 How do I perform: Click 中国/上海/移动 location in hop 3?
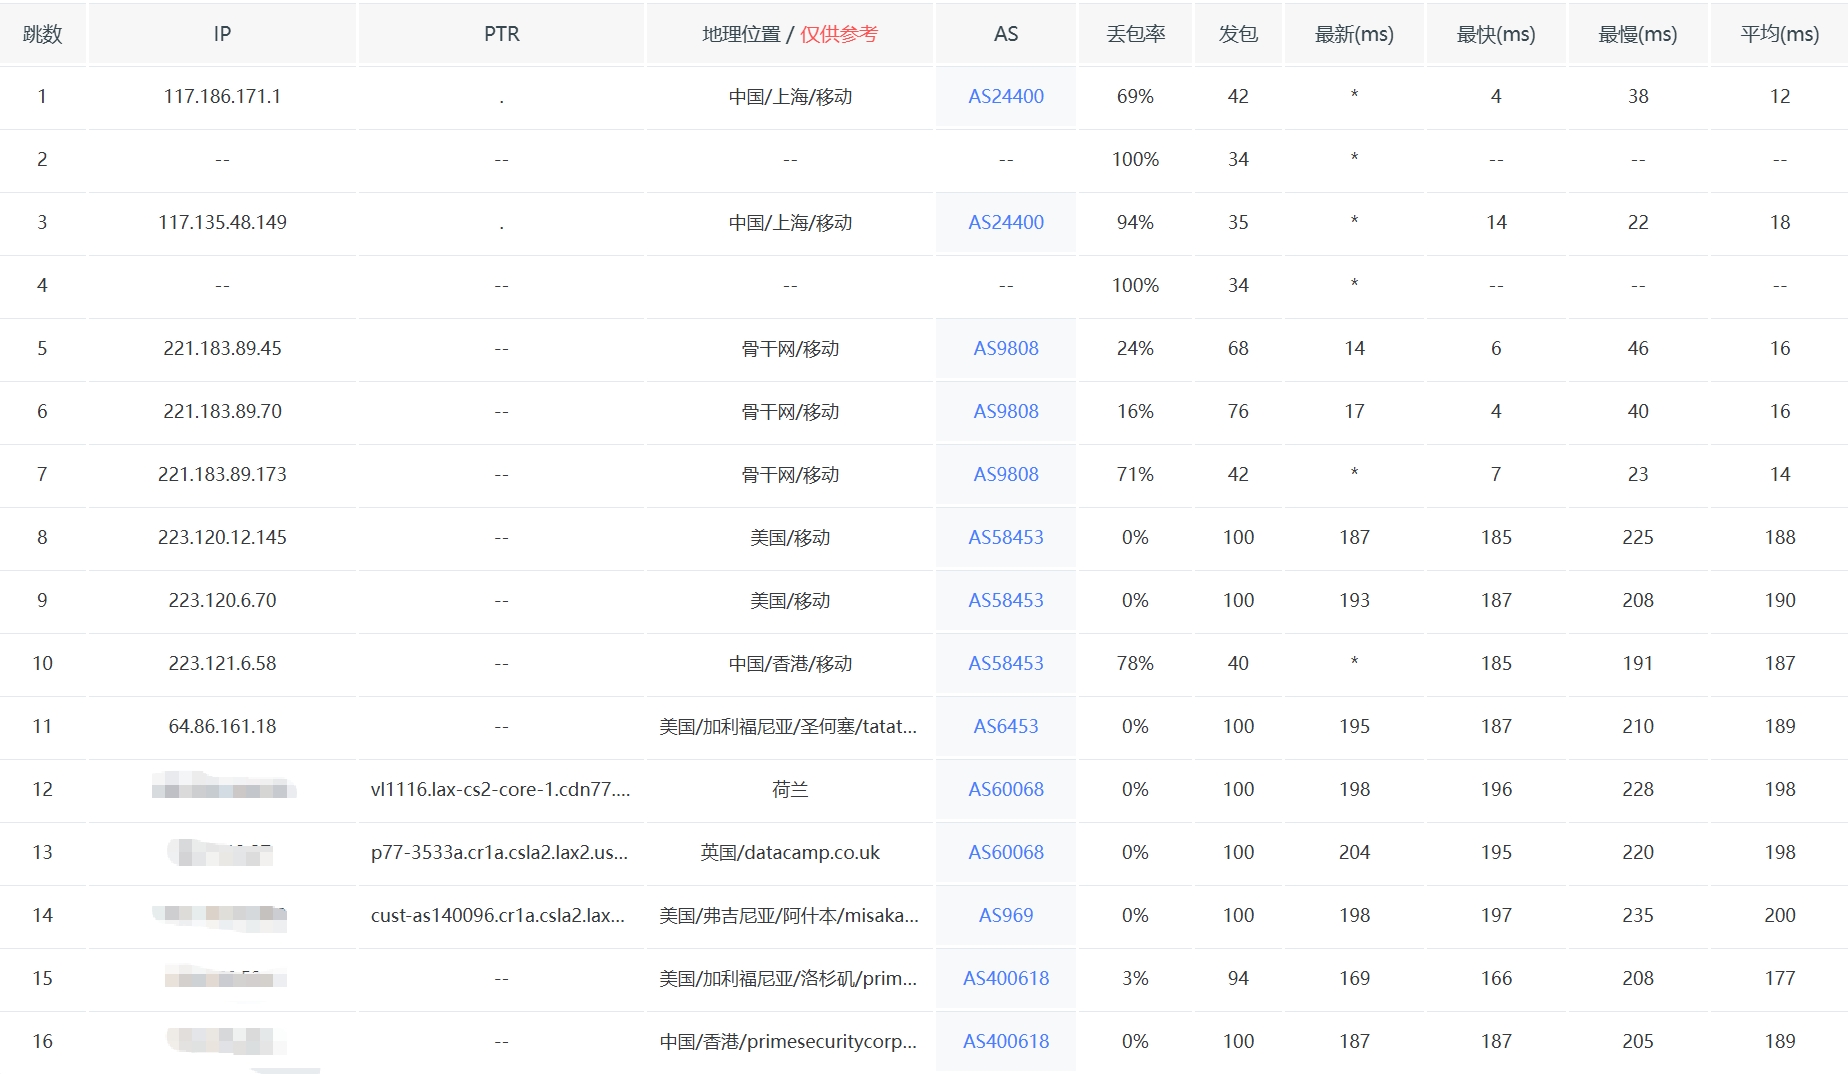[790, 222]
